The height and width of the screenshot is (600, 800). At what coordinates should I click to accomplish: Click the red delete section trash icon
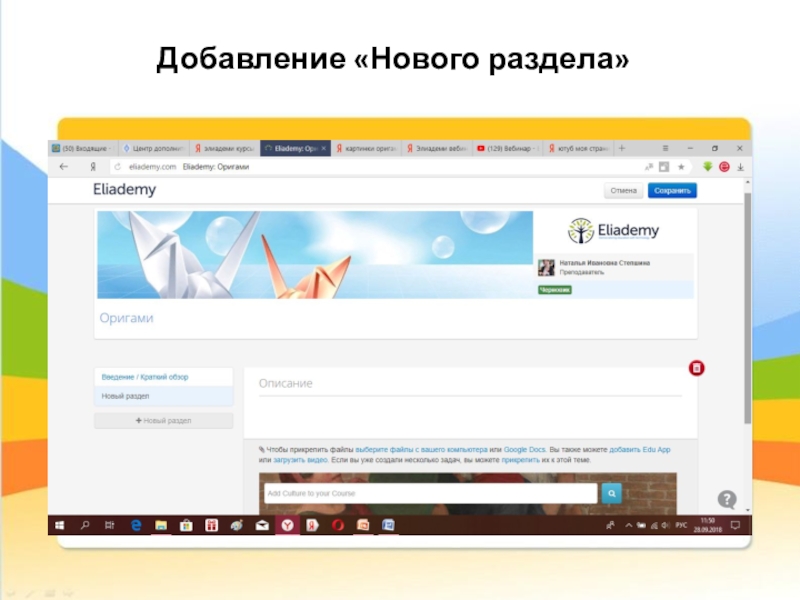click(697, 369)
